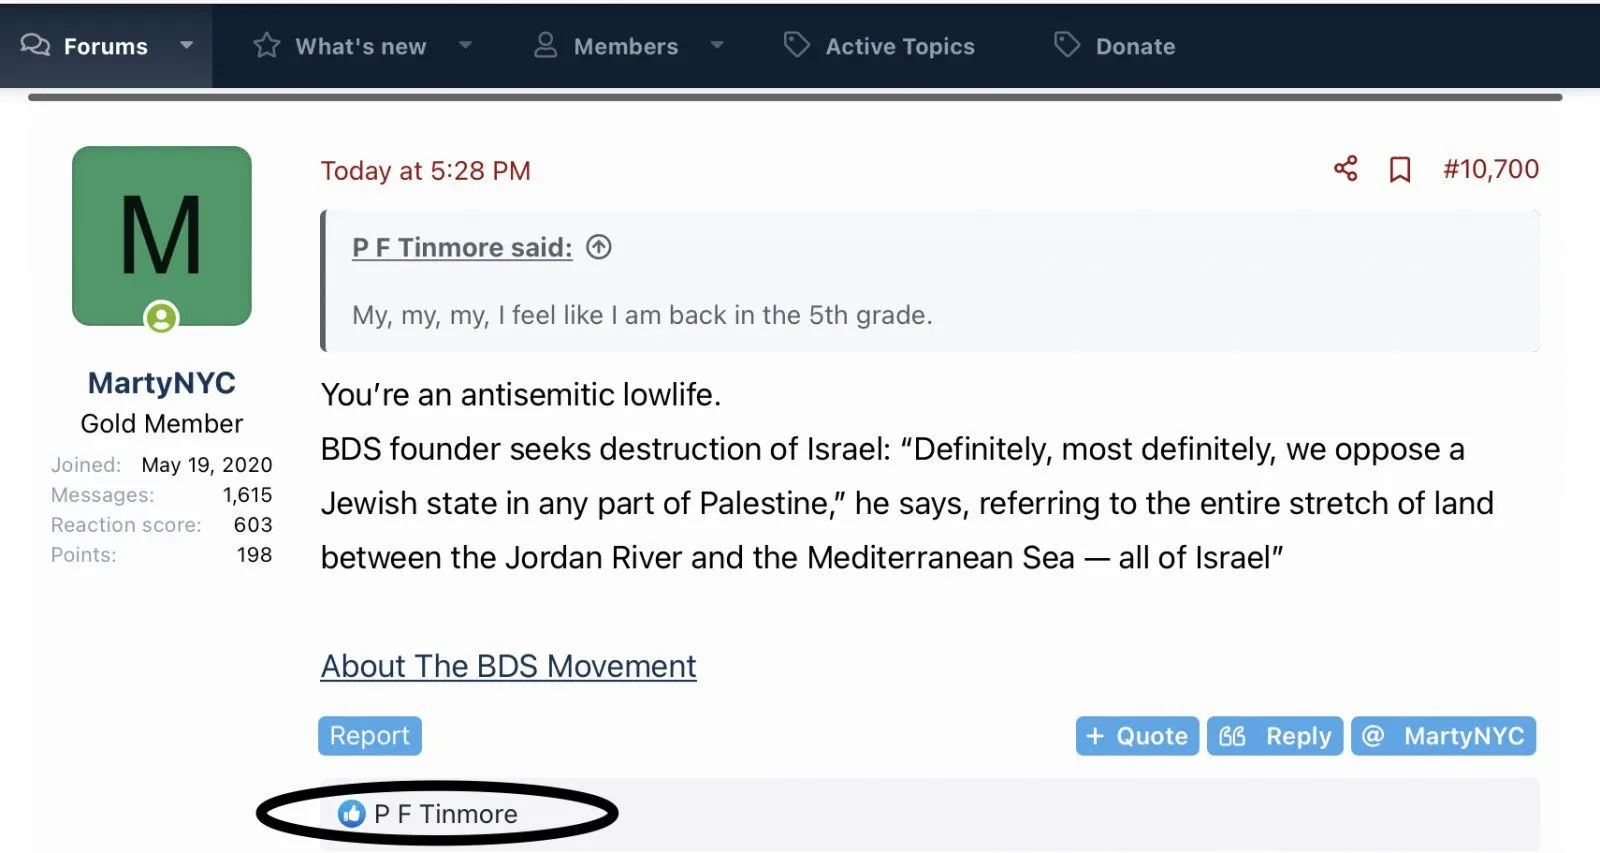Click MartyNYC's green avatar thumbnail
This screenshot has height=853, width=1600.
point(162,235)
